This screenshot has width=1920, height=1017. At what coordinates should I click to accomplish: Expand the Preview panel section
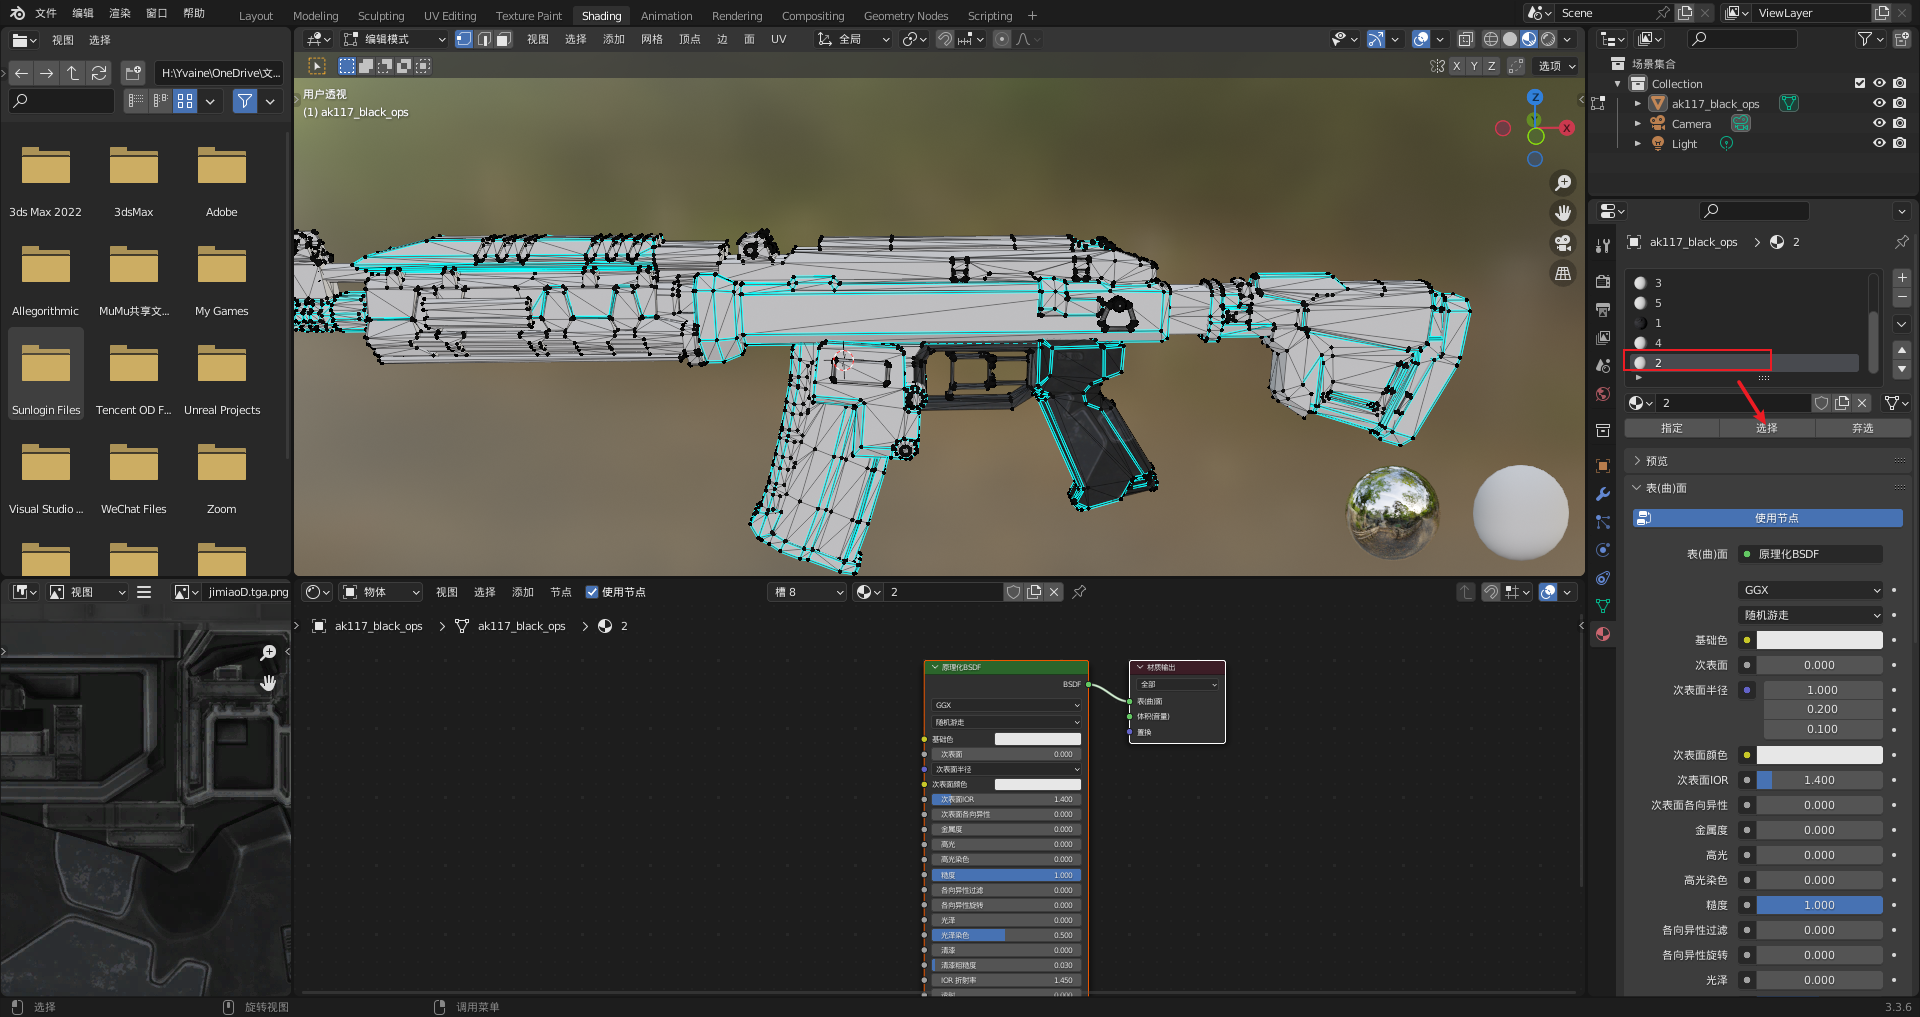1656,461
